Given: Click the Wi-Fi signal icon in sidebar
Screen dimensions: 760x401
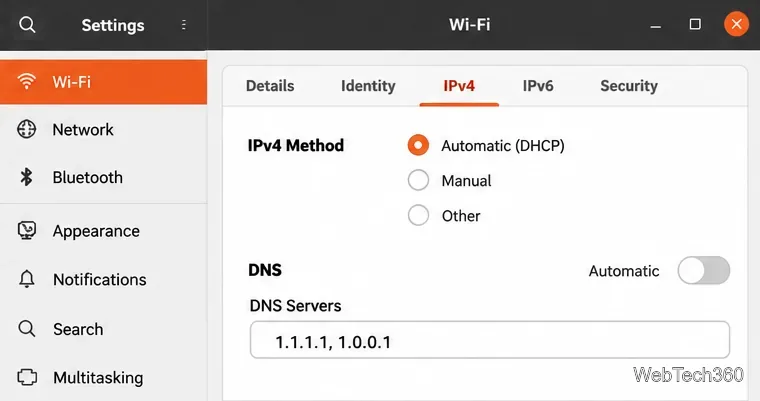Looking at the screenshot, I should tap(26, 81).
